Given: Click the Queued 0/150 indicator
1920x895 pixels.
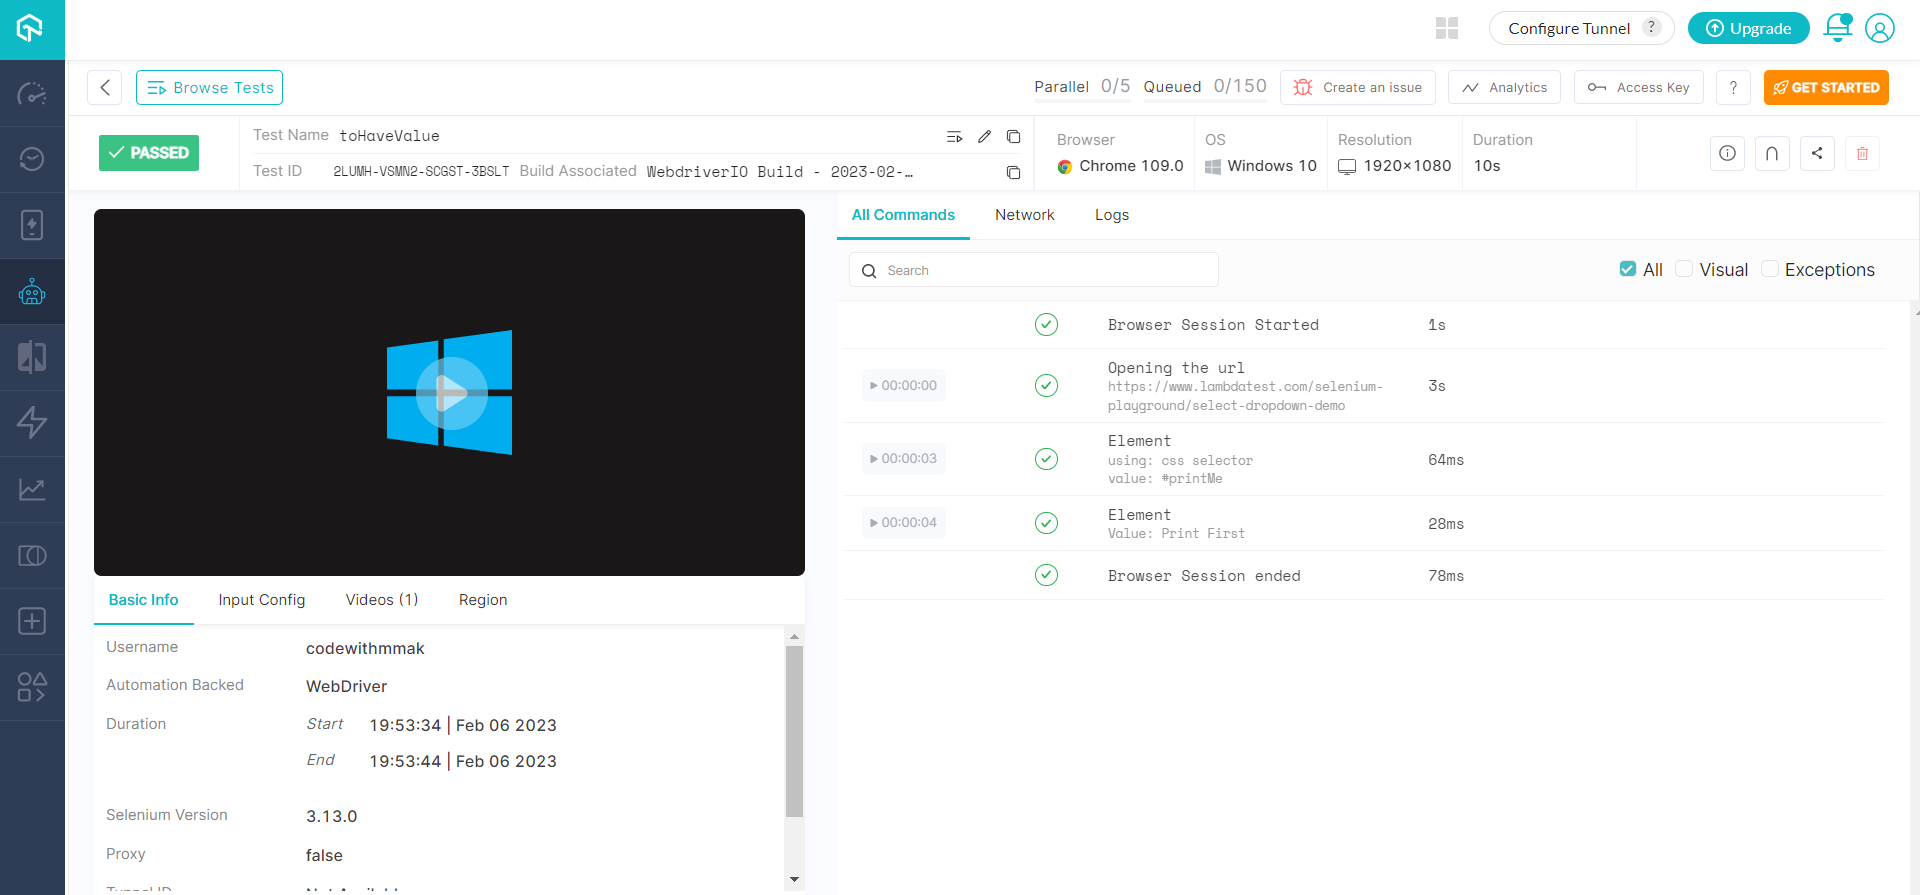Looking at the screenshot, I should click(x=1205, y=87).
